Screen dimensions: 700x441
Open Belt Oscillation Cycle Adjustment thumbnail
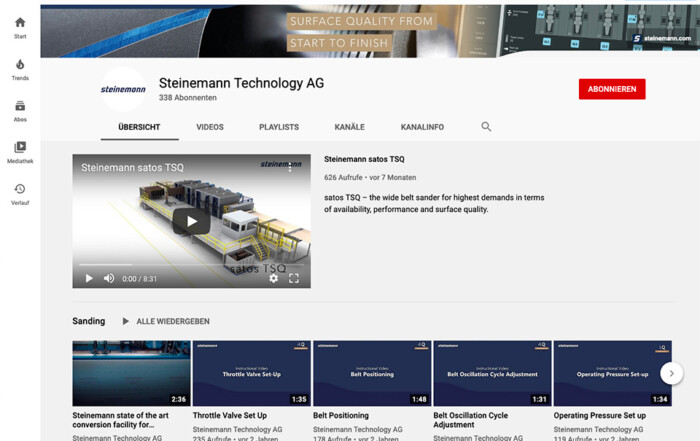point(492,373)
